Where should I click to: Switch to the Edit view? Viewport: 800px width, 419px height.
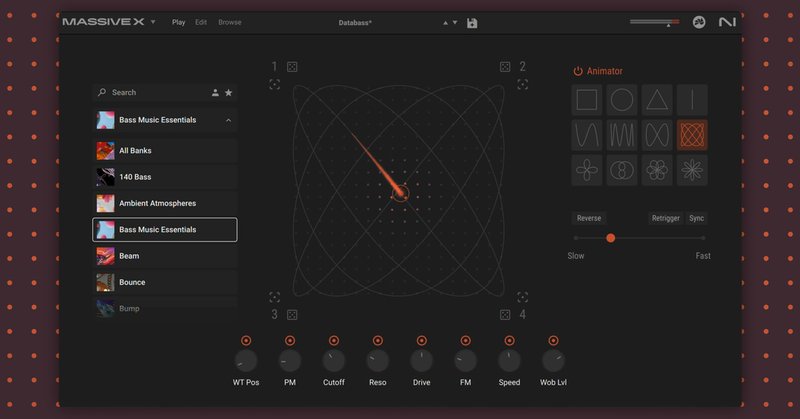[201, 22]
